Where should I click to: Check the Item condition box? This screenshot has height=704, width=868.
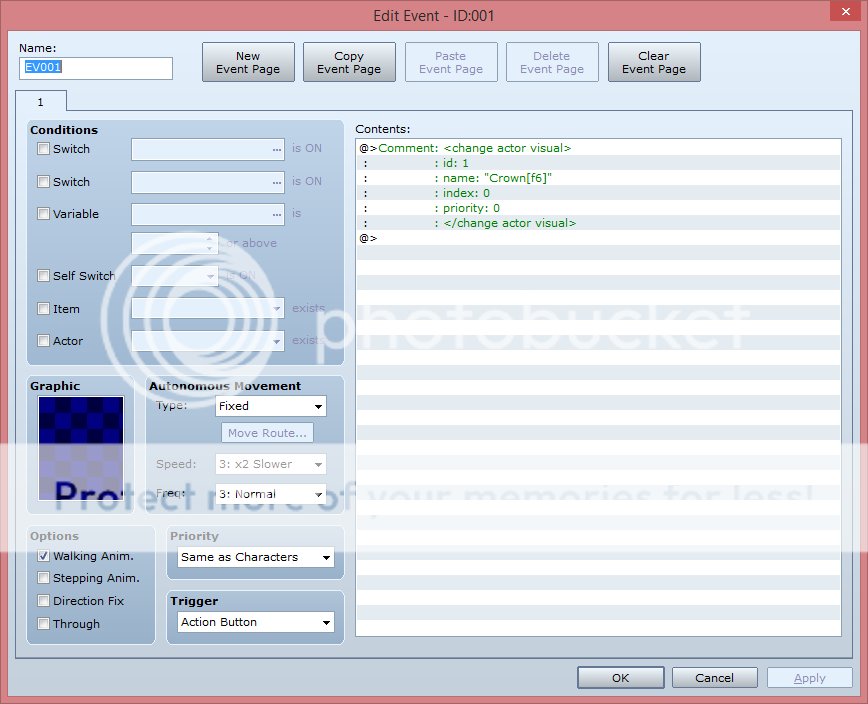(43, 309)
